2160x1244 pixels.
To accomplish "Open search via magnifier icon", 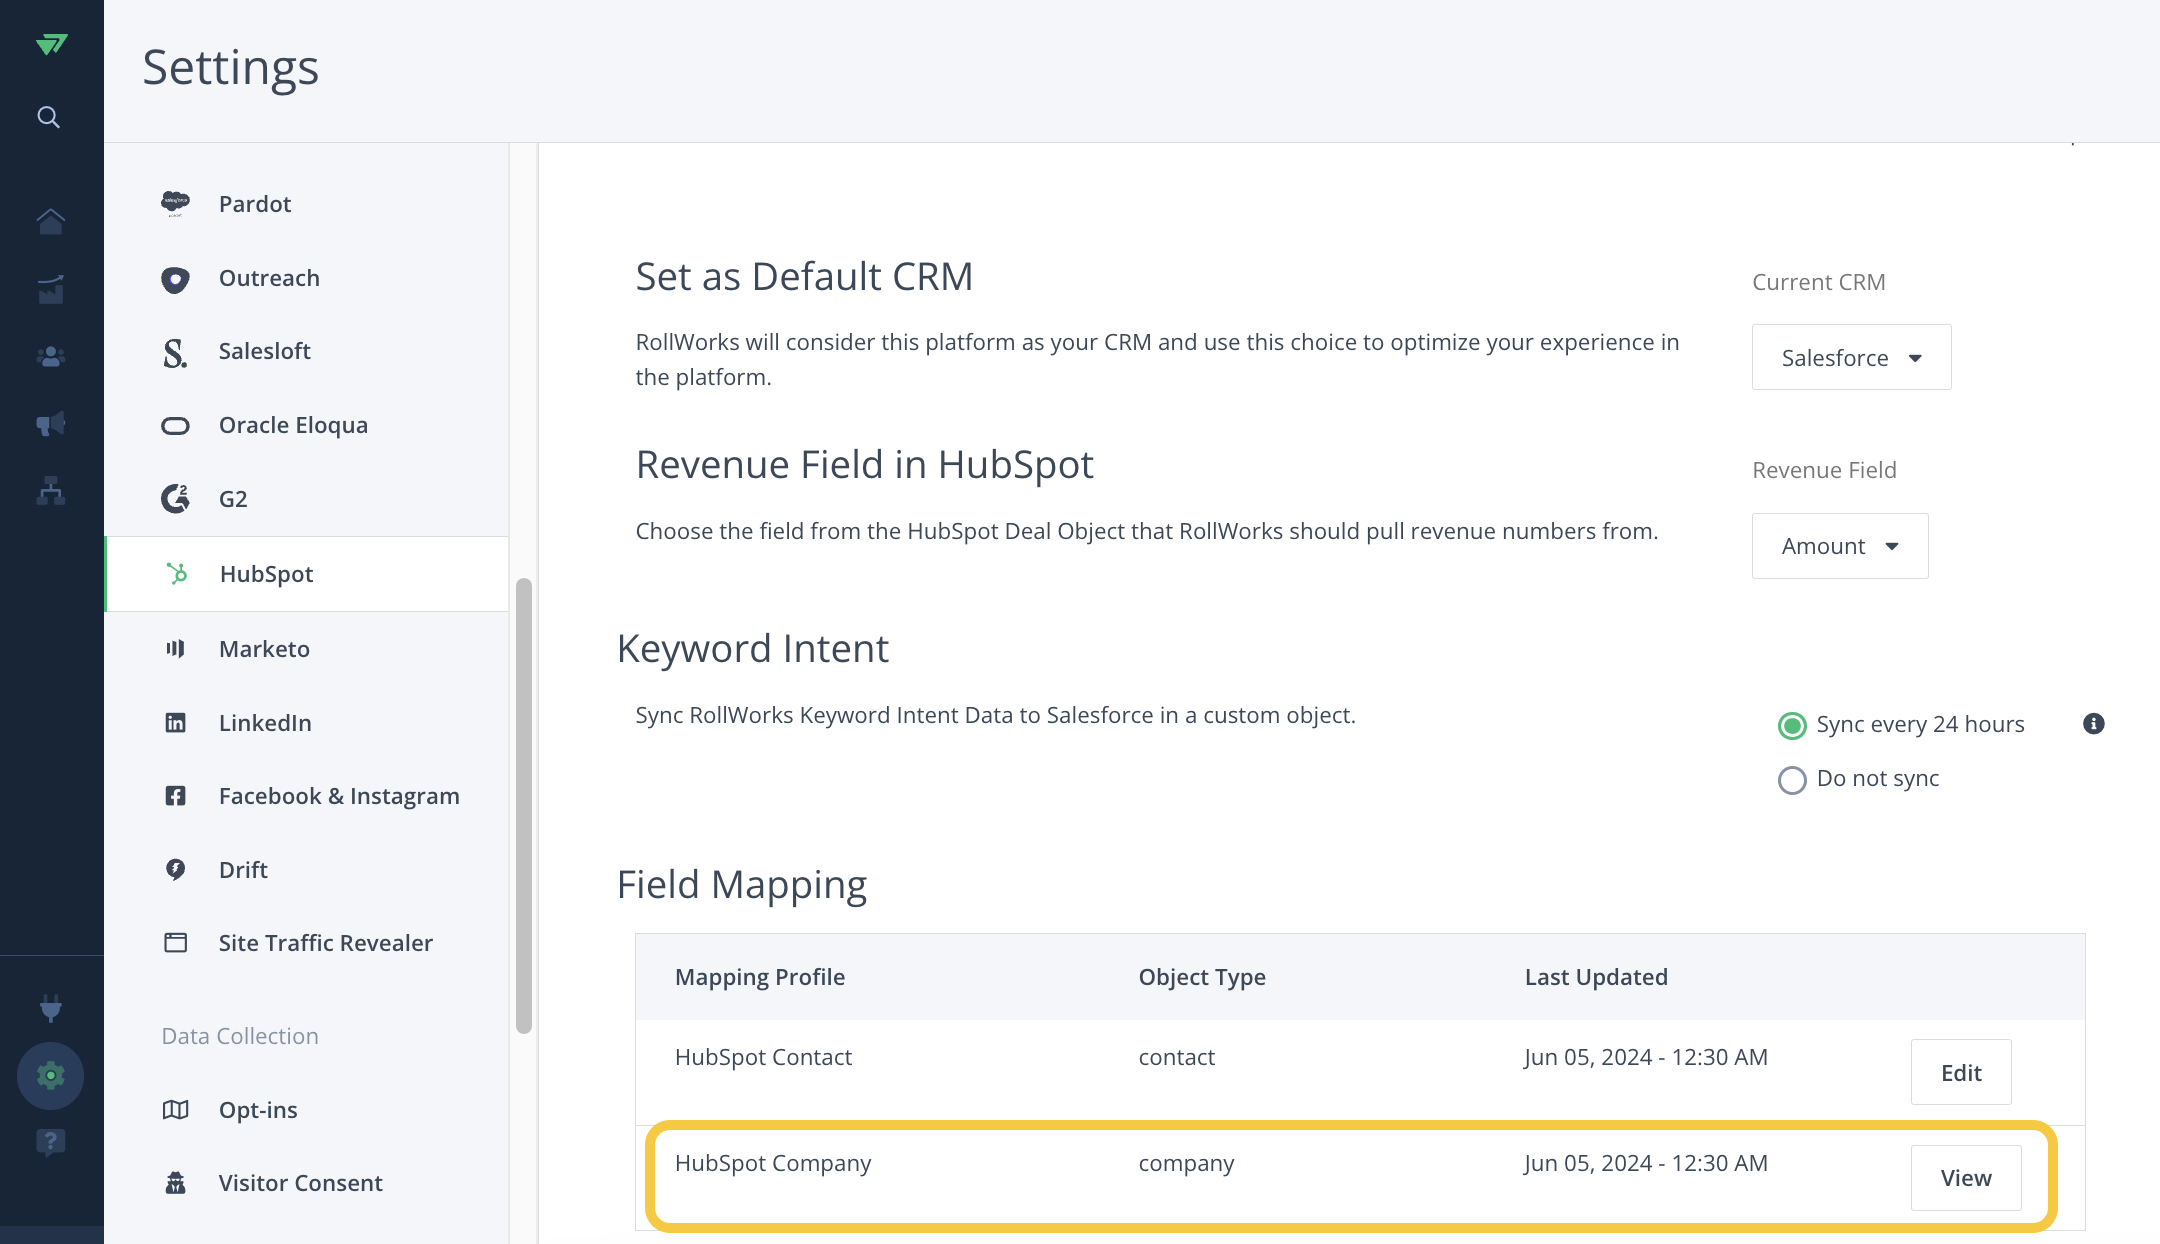I will click(49, 117).
